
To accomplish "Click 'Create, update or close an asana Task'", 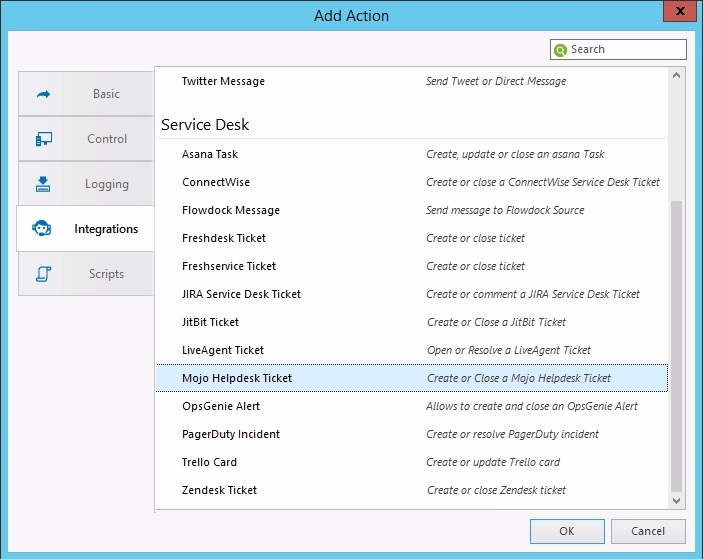I will coord(515,154).
